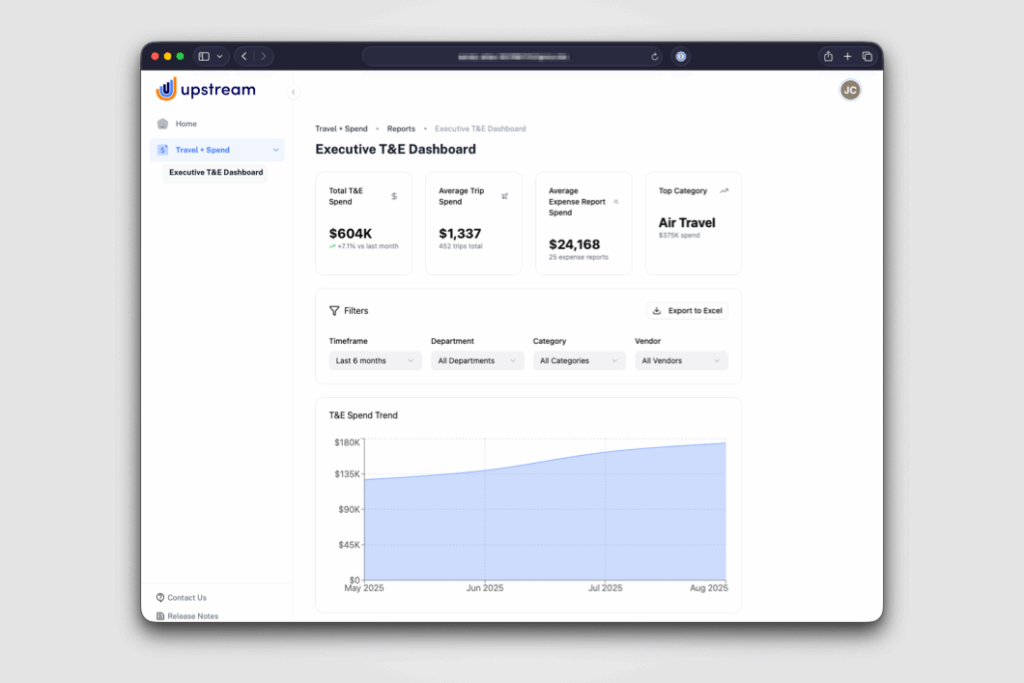Click the Contact Us help icon

click(x=160, y=597)
